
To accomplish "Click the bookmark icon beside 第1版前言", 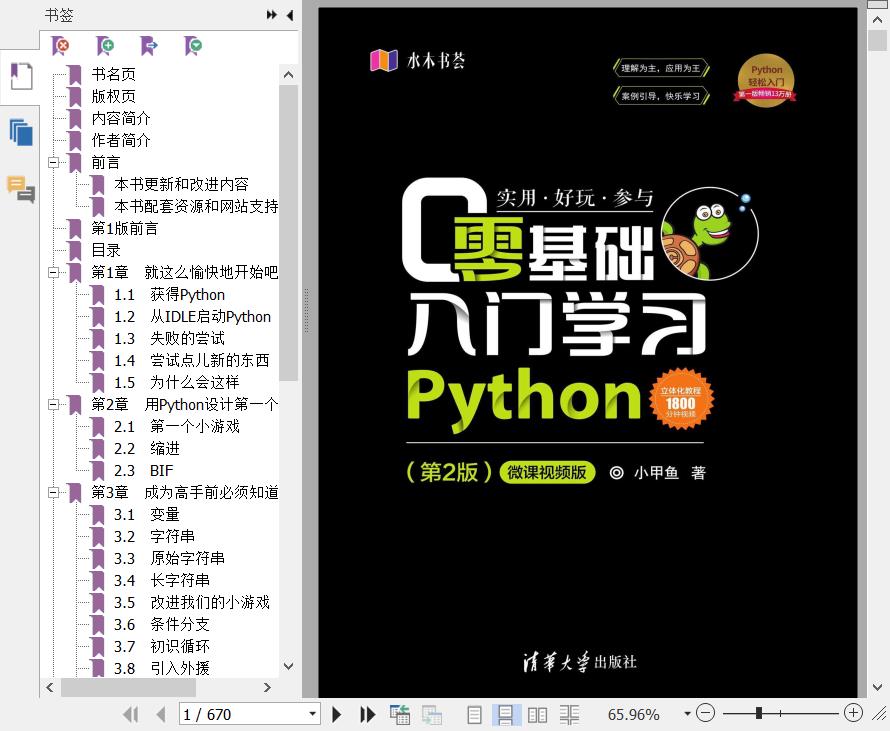I will coord(74,228).
